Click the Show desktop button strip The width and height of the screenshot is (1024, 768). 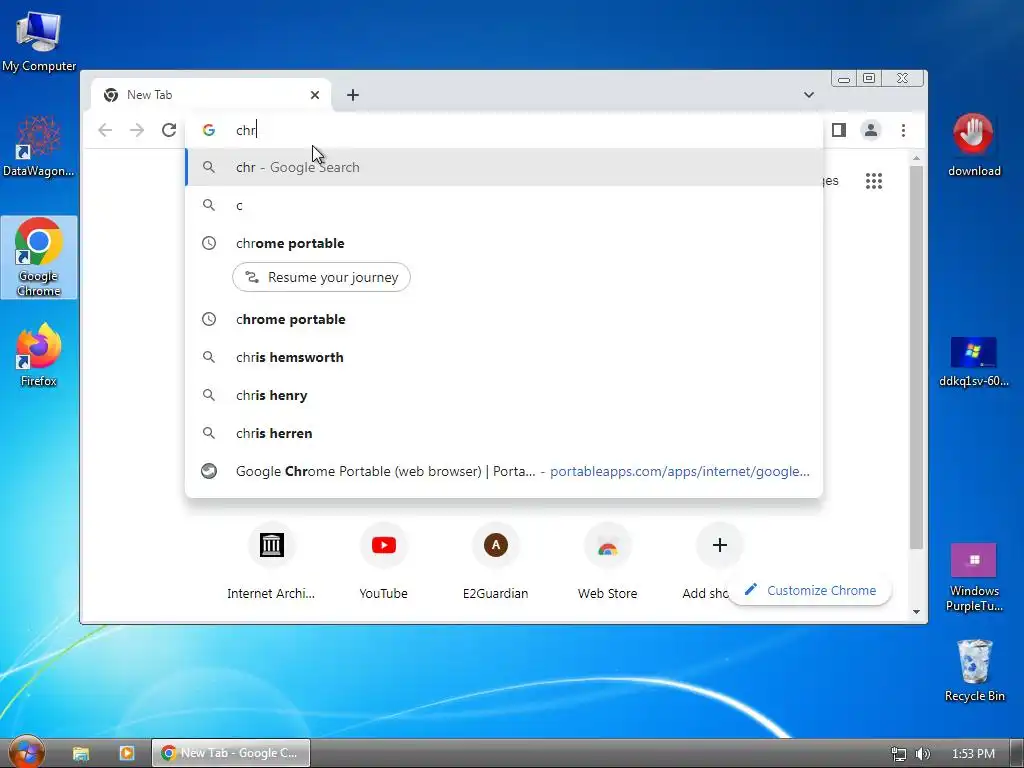tap(1017, 753)
